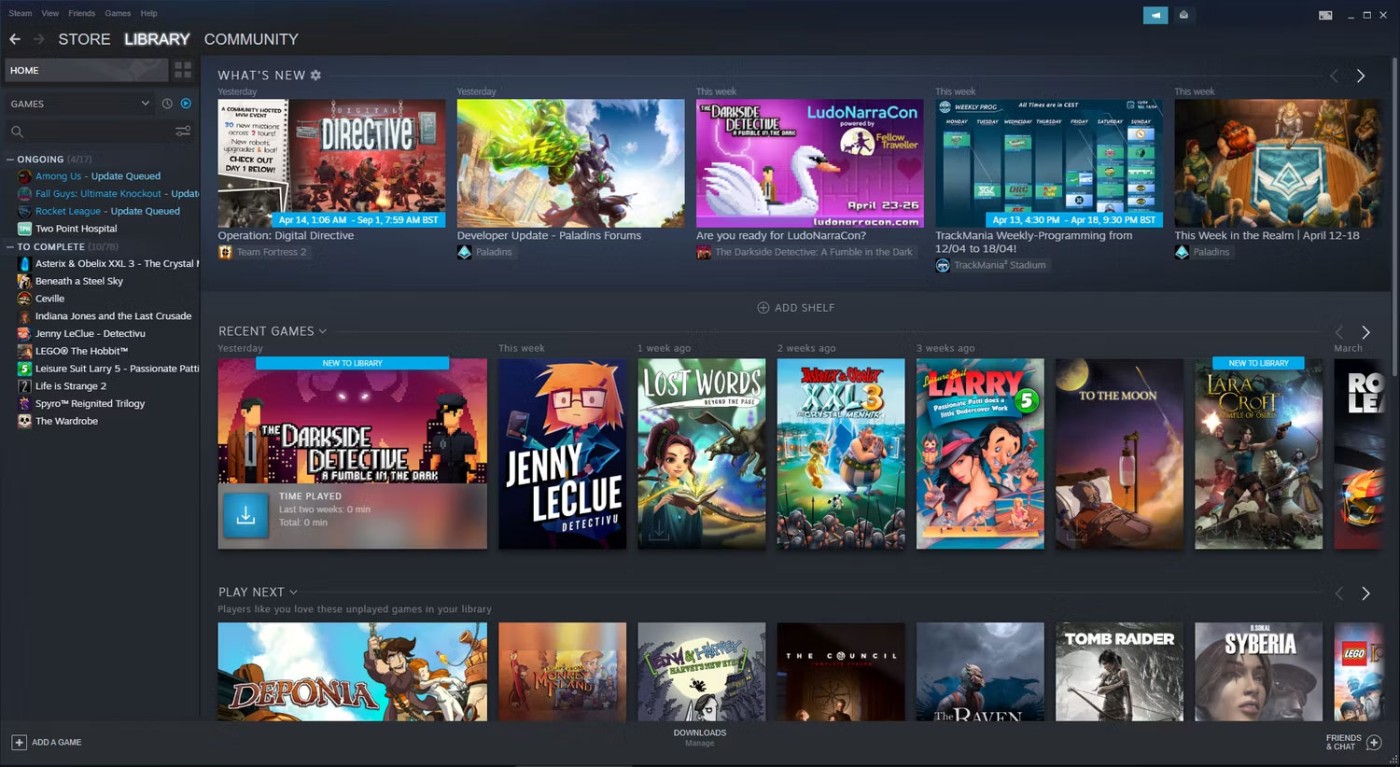The width and height of the screenshot is (1400, 767).
Task: Open the View menu
Action: coord(50,13)
